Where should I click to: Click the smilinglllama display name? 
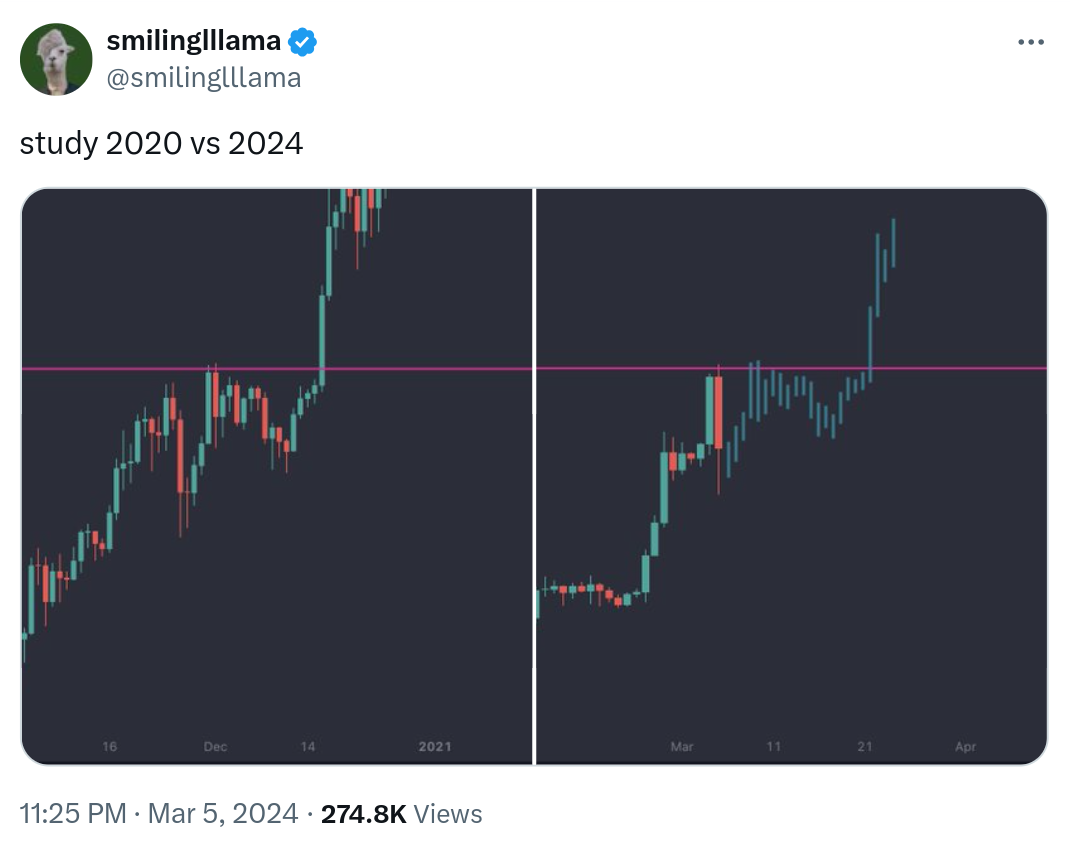pos(194,42)
